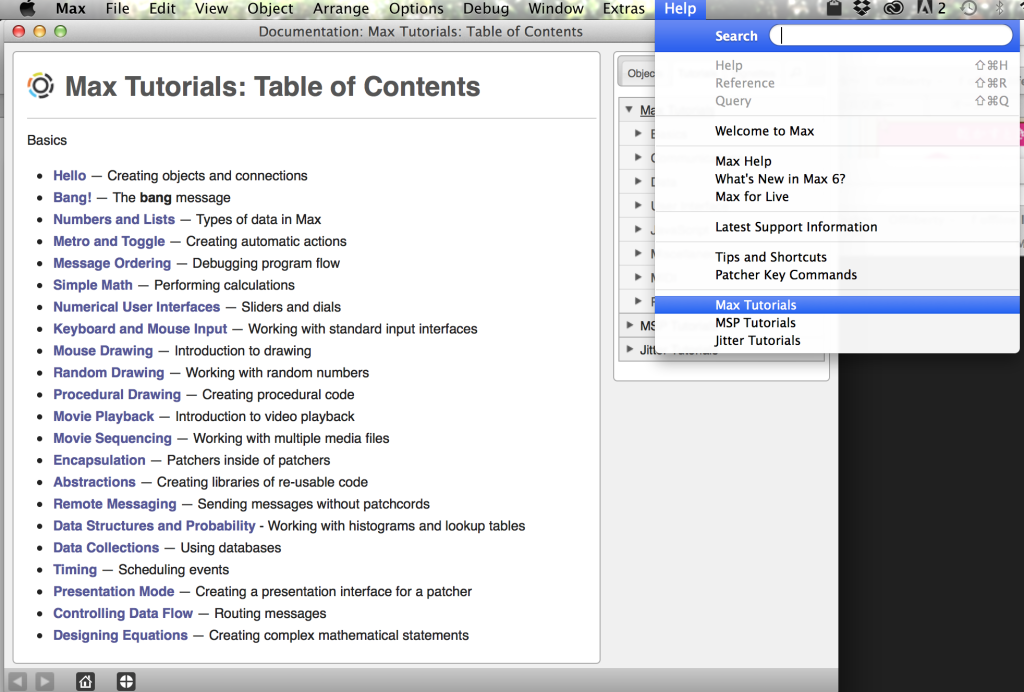This screenshot has width=1024, height=692.
Task: Expand the MSP Tutorials tree section
Action: point(630,325)
